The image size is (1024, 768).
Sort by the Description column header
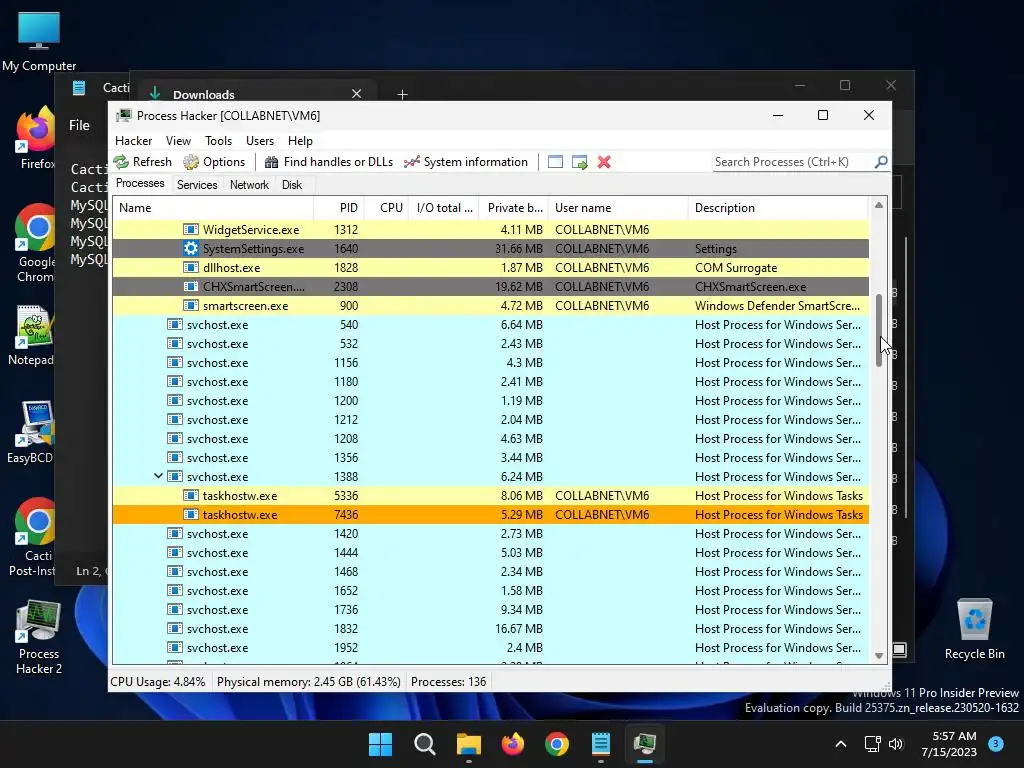(779, 208)
